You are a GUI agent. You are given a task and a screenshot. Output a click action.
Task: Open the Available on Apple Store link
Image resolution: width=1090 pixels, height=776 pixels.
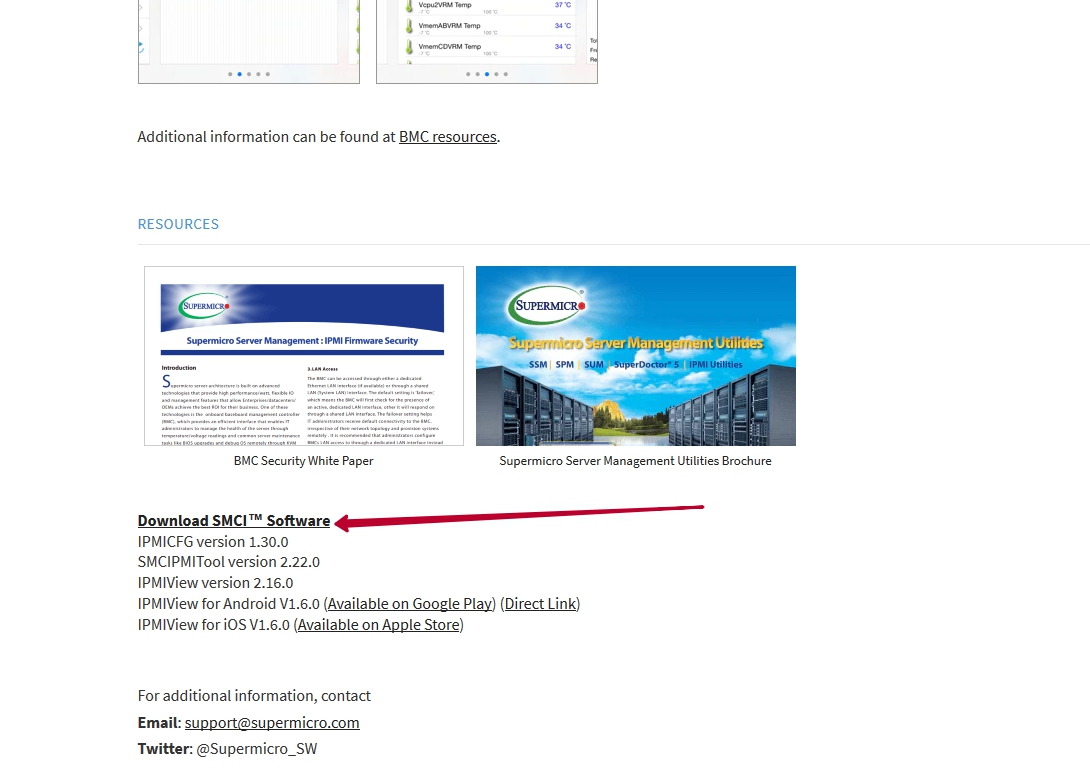click(379, 624)
